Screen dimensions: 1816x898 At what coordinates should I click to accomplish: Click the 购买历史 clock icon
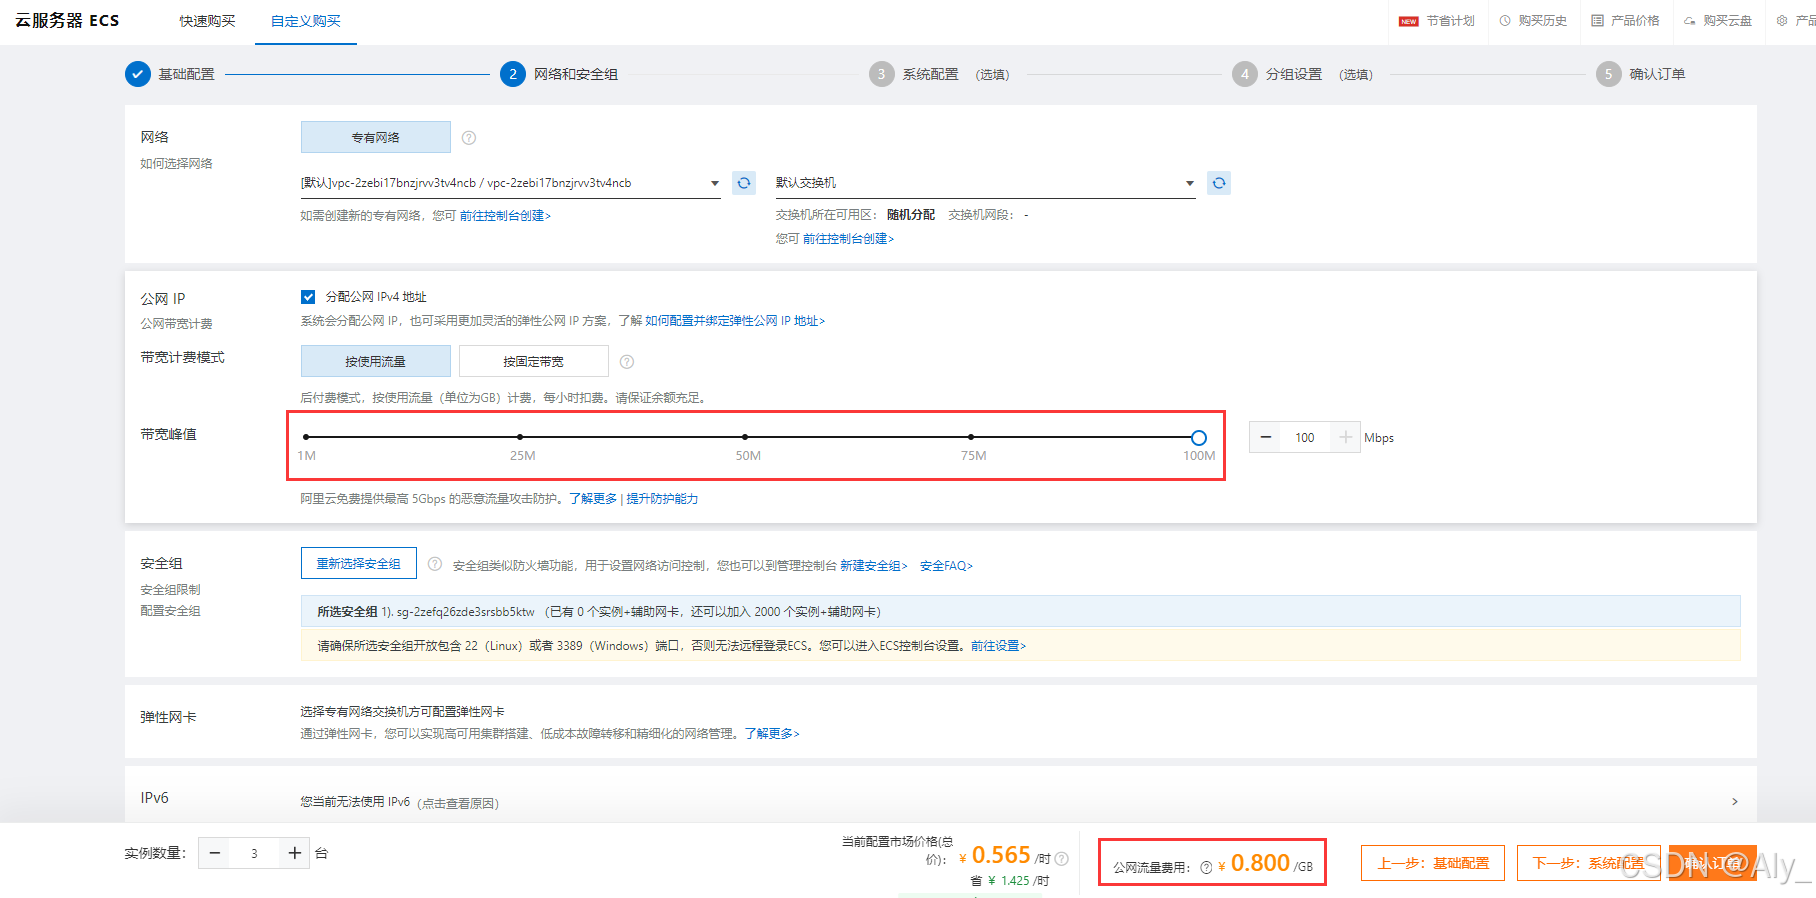point(1505,21)
